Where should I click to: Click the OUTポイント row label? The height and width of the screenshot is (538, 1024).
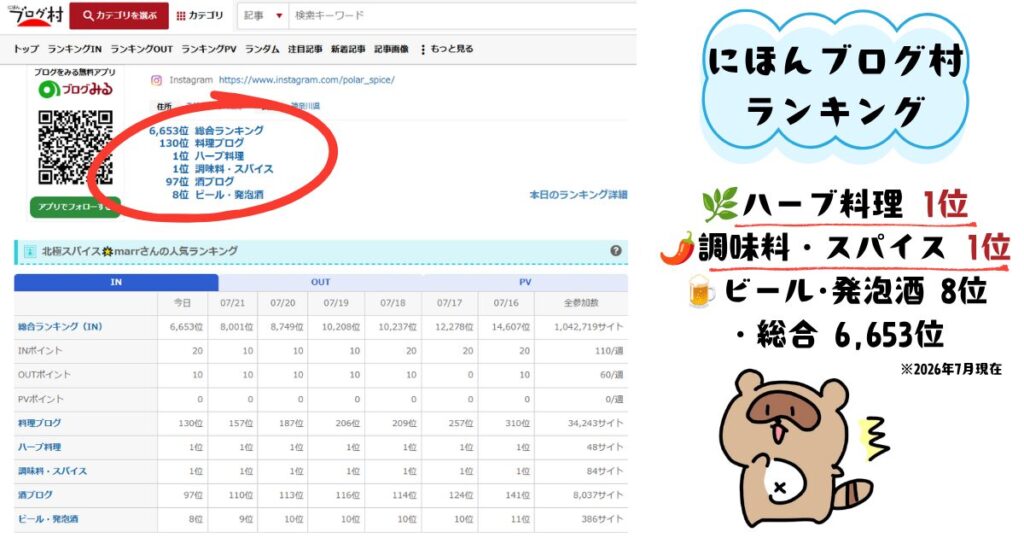pos(44,375)
